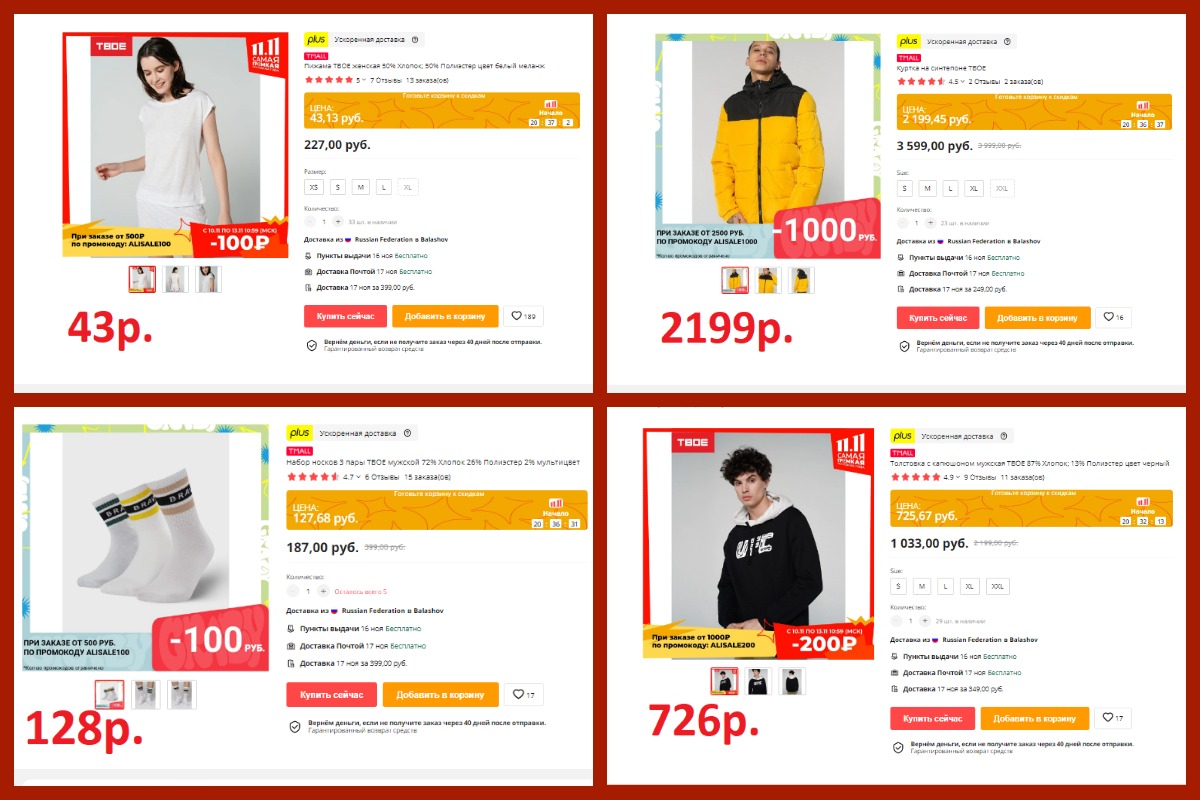Click 'Купить сейчас' for the yellow jacket
Image resolution: width=1200 pixels, height=800 pixels.
(938, 318)
